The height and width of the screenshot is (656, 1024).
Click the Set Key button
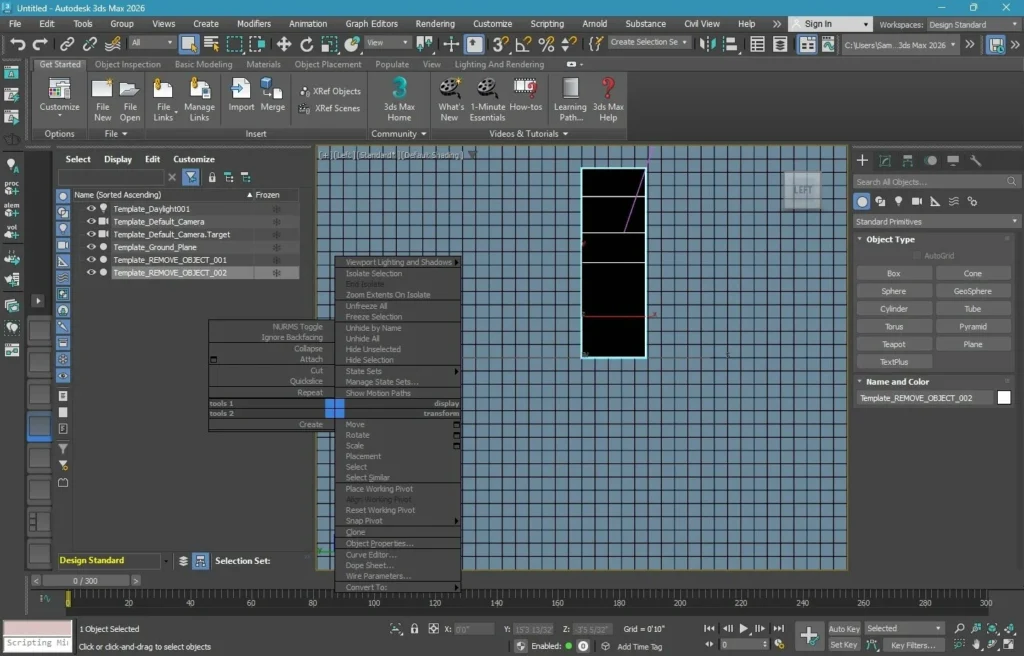coord(844,645)
